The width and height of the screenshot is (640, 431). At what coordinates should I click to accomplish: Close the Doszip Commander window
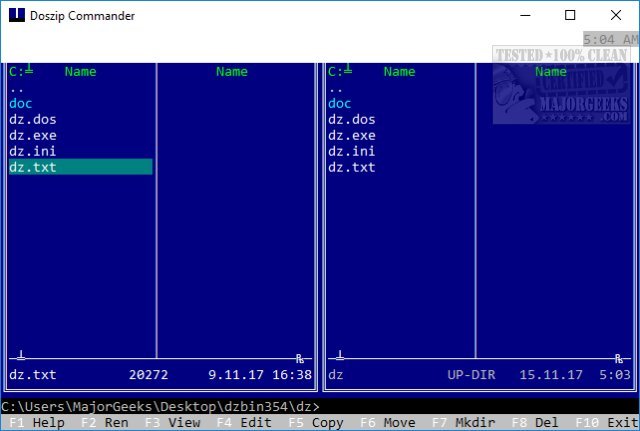[x=616, y=16]
